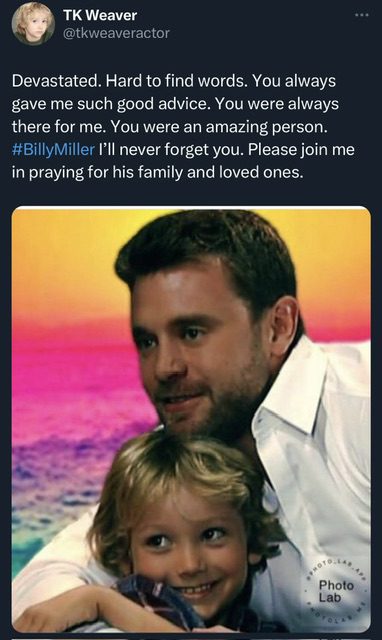This screenshot has height=640, width=382.
Task: Click the line 'gave me such good advice'
Action: [175, 104]
